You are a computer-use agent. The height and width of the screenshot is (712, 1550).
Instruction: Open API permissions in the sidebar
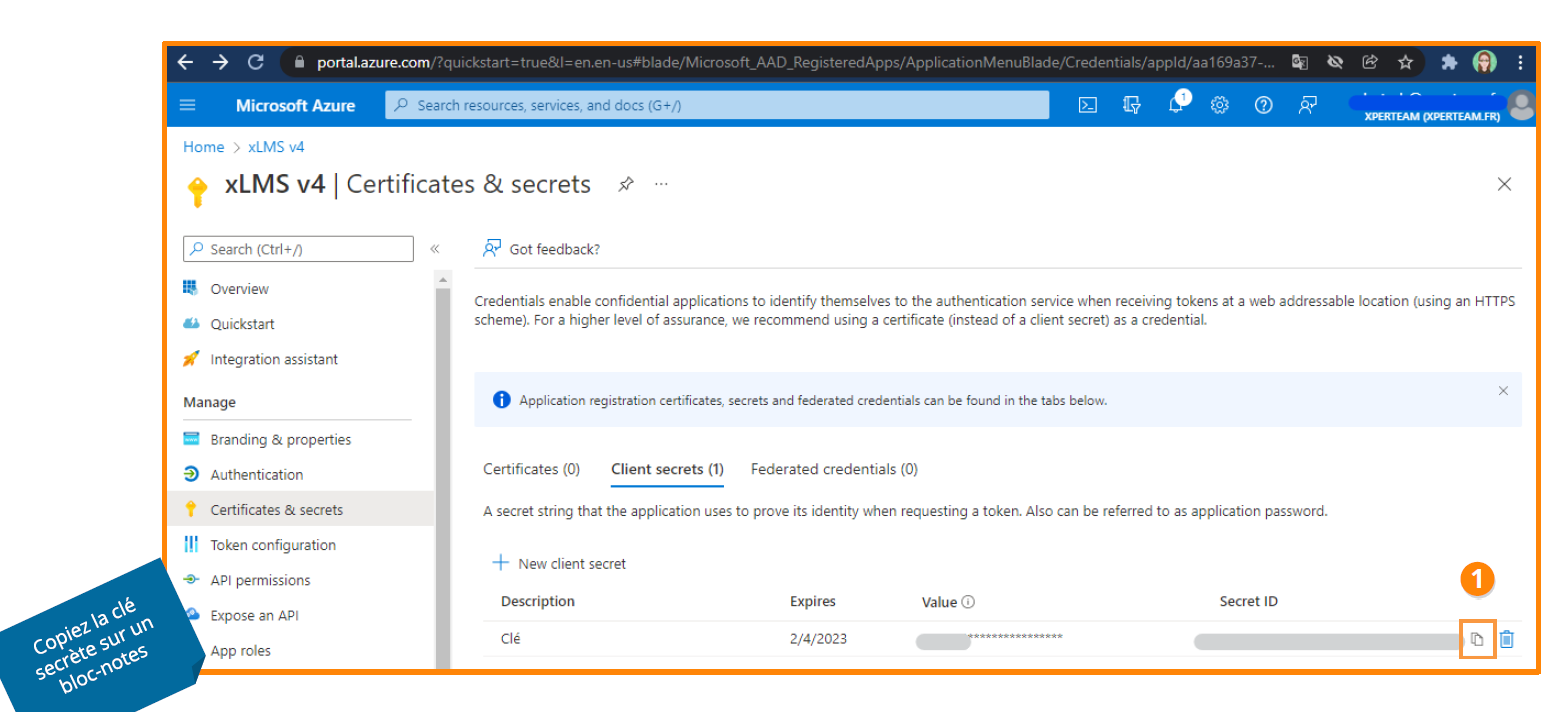click(x=260, y=580)
